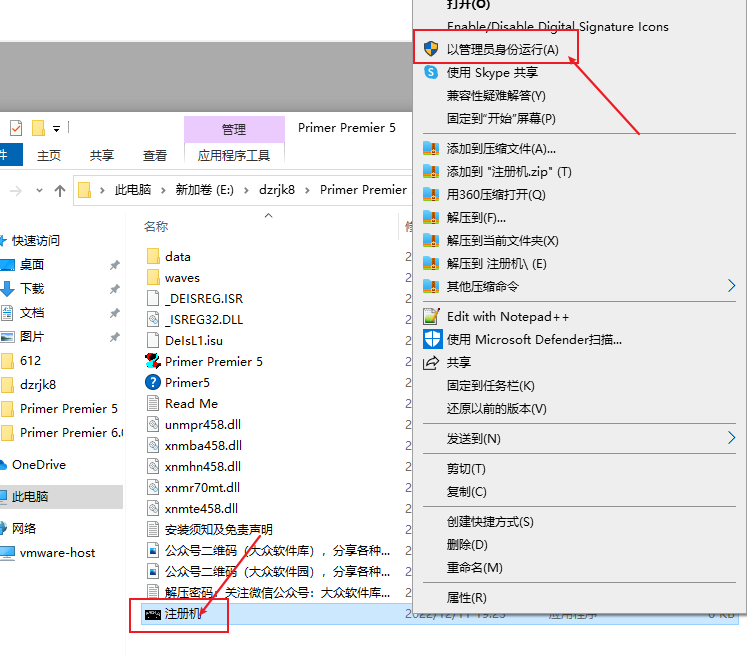747x657 pixels.
Task: Click 360 zip icon beside 解压到(F)...
Action: [431, 217]
